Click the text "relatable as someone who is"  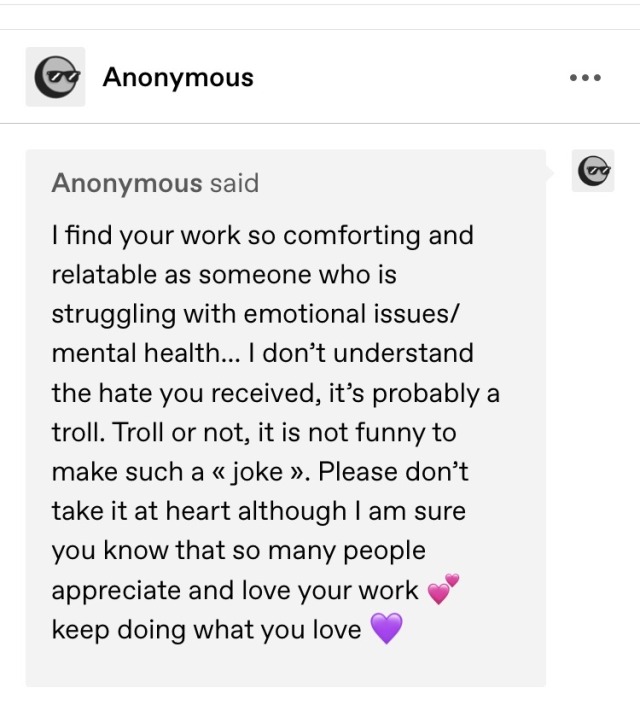click(224, 274)
